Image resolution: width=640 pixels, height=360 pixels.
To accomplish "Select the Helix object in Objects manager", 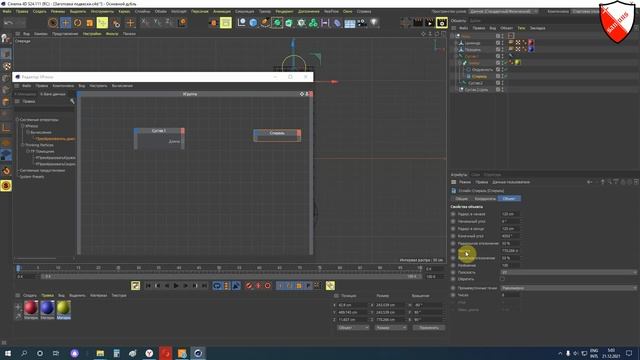I will [479, 76].
